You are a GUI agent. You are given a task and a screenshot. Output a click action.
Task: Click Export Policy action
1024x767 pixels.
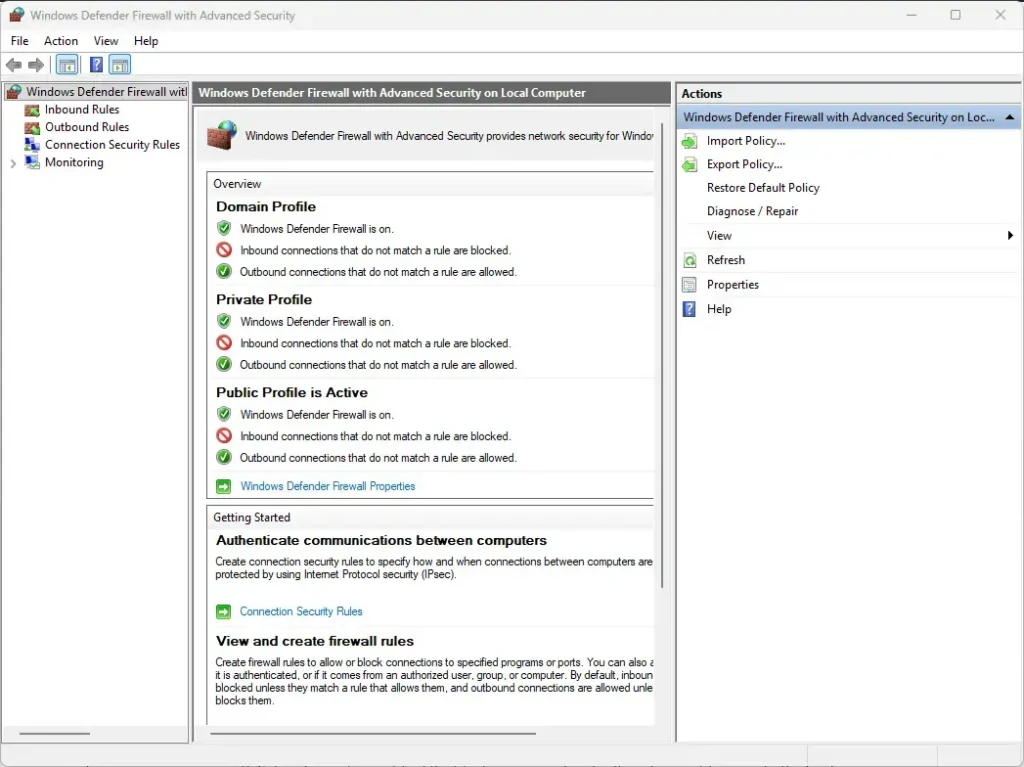[x=744, y=165]
